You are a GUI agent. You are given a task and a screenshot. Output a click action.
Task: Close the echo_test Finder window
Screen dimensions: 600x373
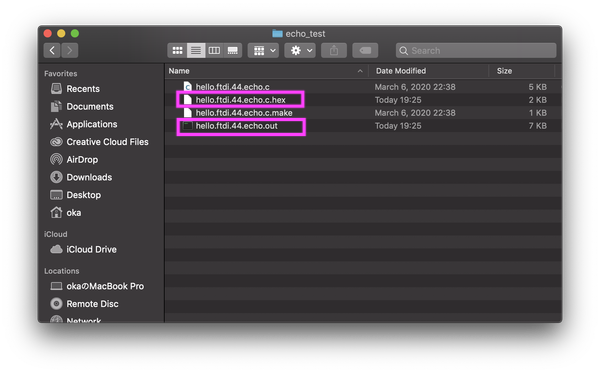click(48, 34)
